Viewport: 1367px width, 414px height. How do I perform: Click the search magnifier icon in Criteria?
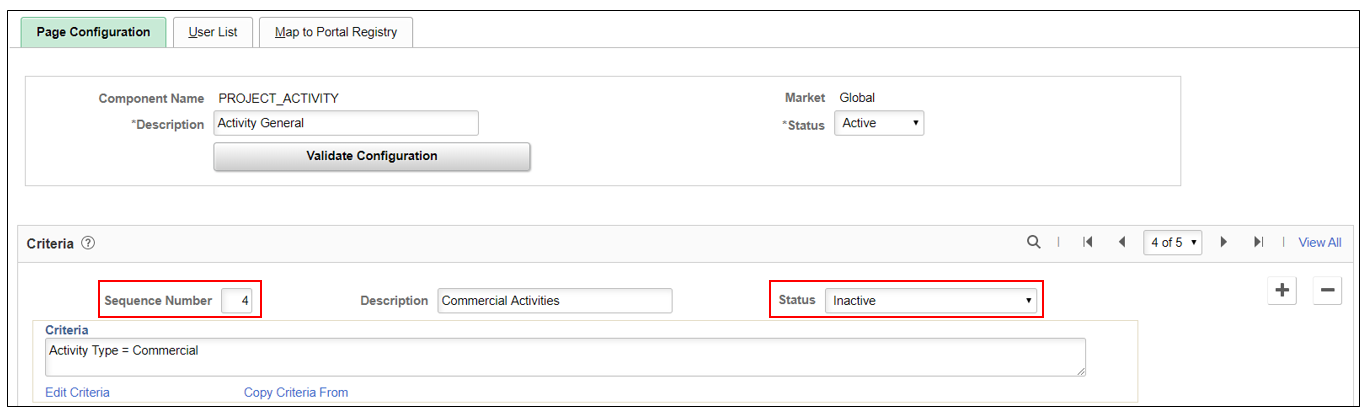click(1034, 242)
